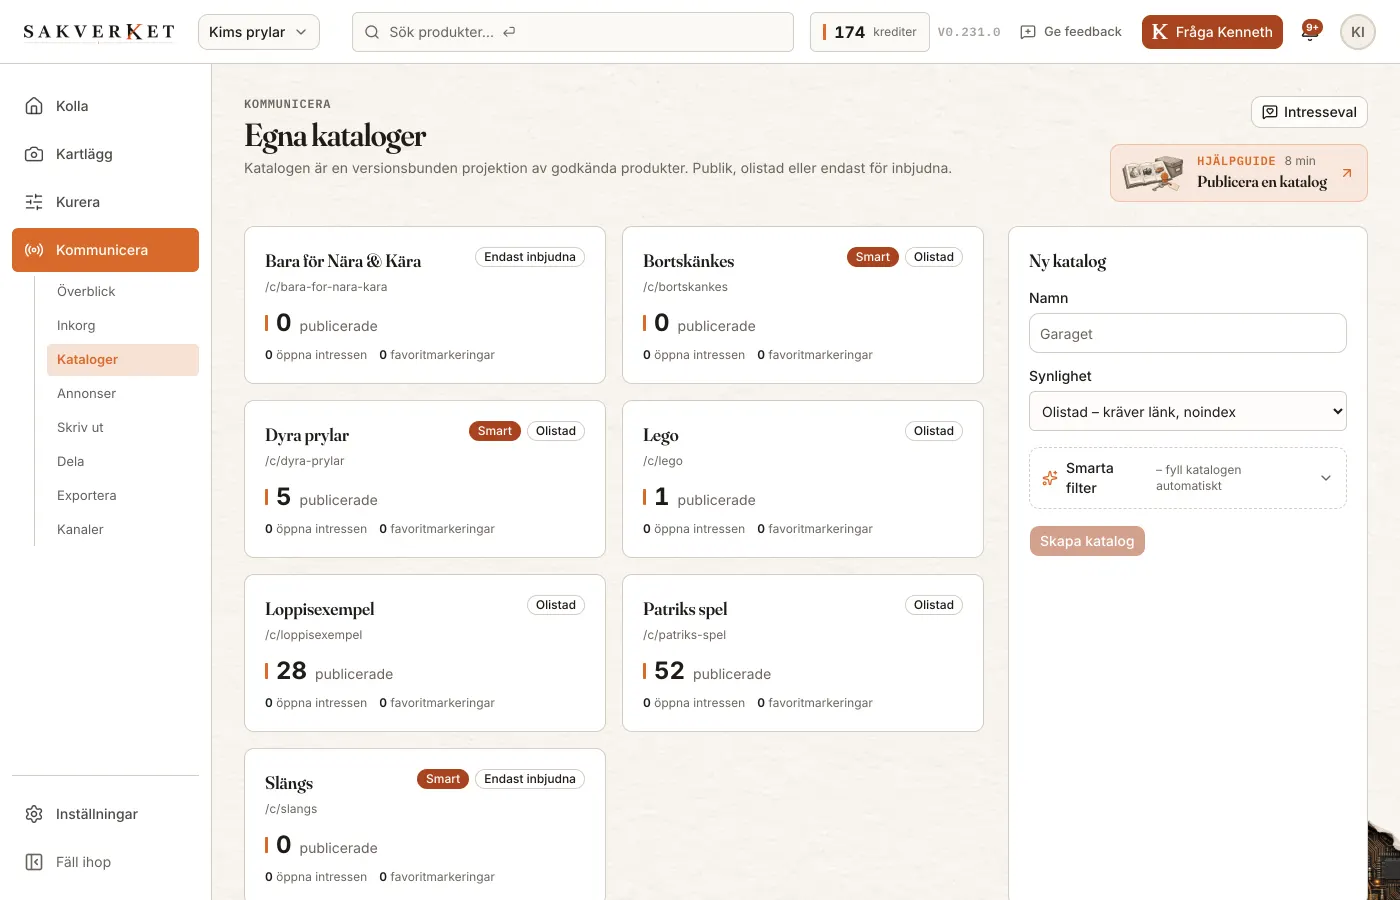Click the Smarta filter sparkle icon
The width and height of the screenshot is (1400, 900).
(x=1050, y=478)
